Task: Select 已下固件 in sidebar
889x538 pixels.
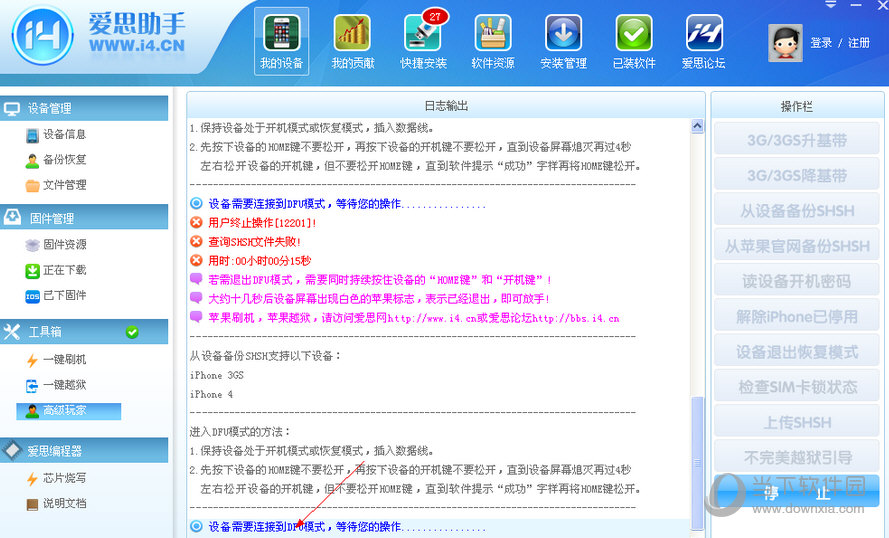Action: click(x=56, y=295)
